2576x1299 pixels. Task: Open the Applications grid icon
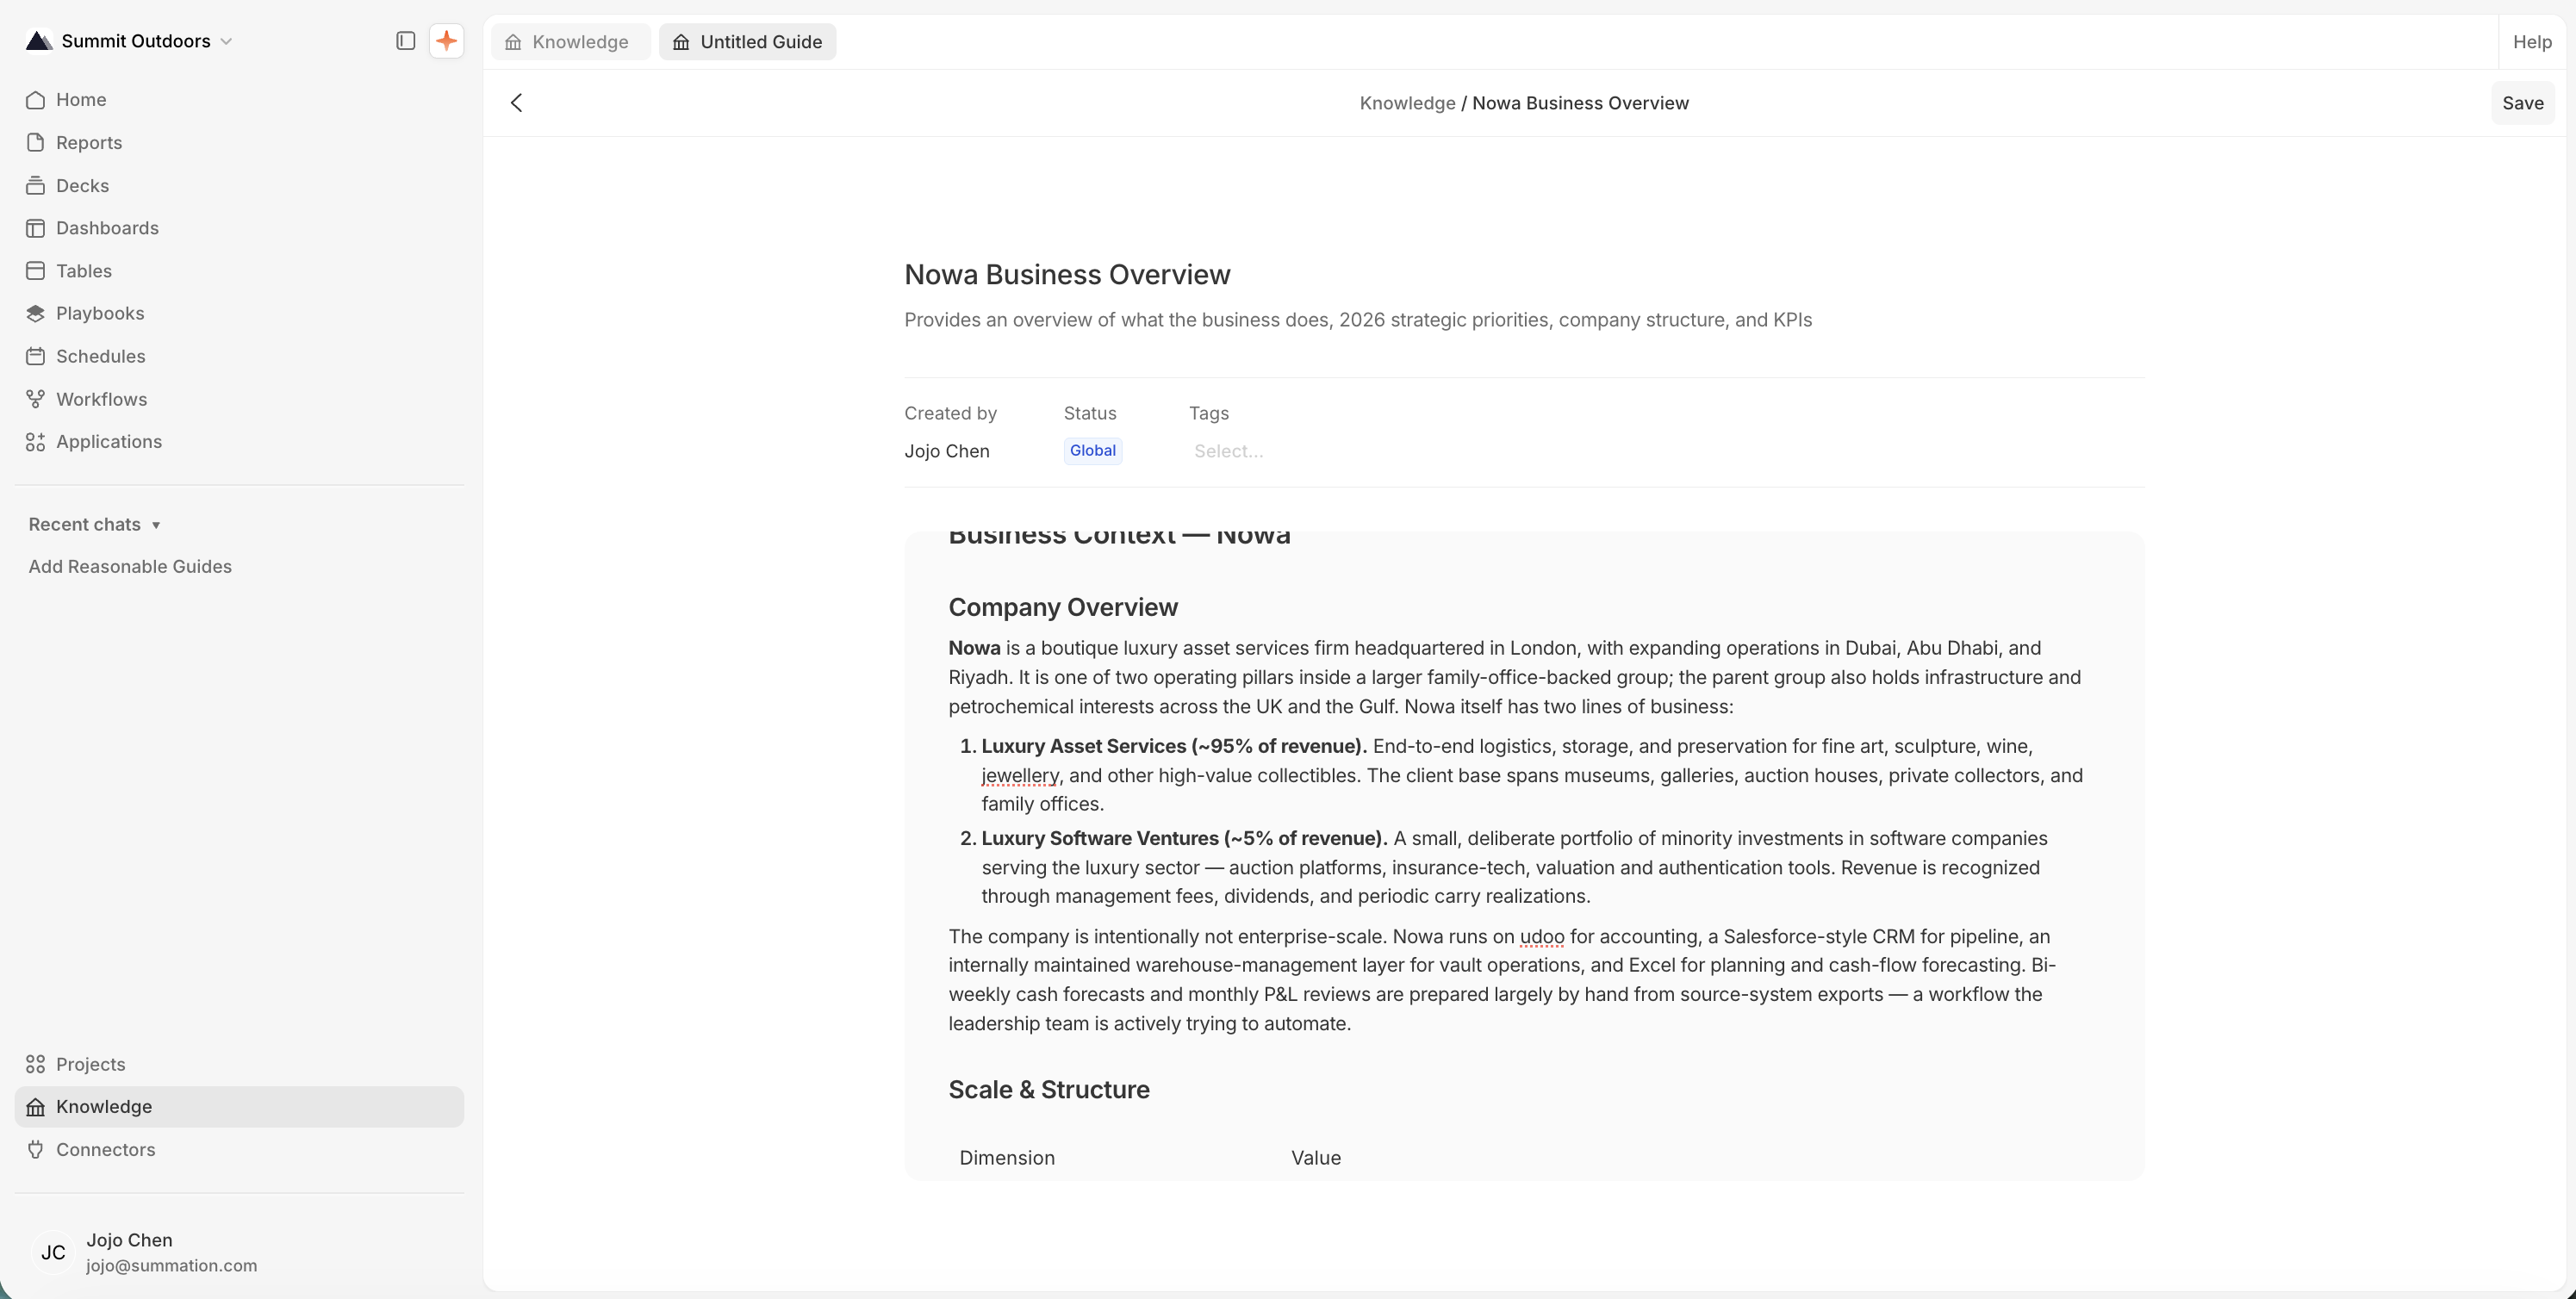point(35,442)
